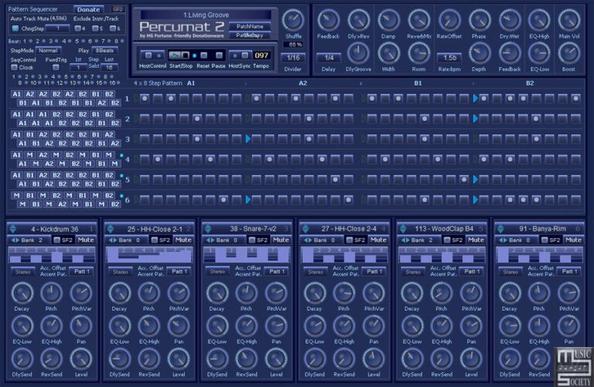Activate first step of track 1 in A1
594x387 pixels.
pyautogui.click(x=144, y=99)
